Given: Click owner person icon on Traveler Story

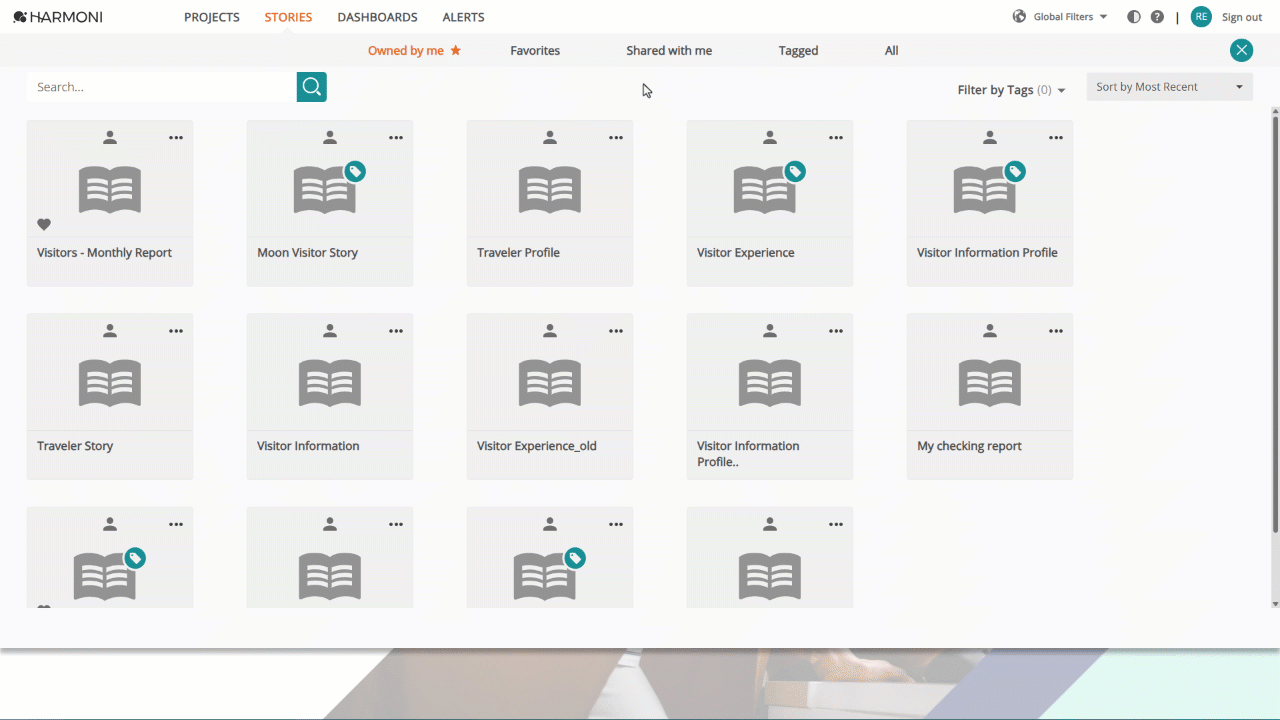Looking at the screenshot, I should pyautogui.click(x=110, y=331).
